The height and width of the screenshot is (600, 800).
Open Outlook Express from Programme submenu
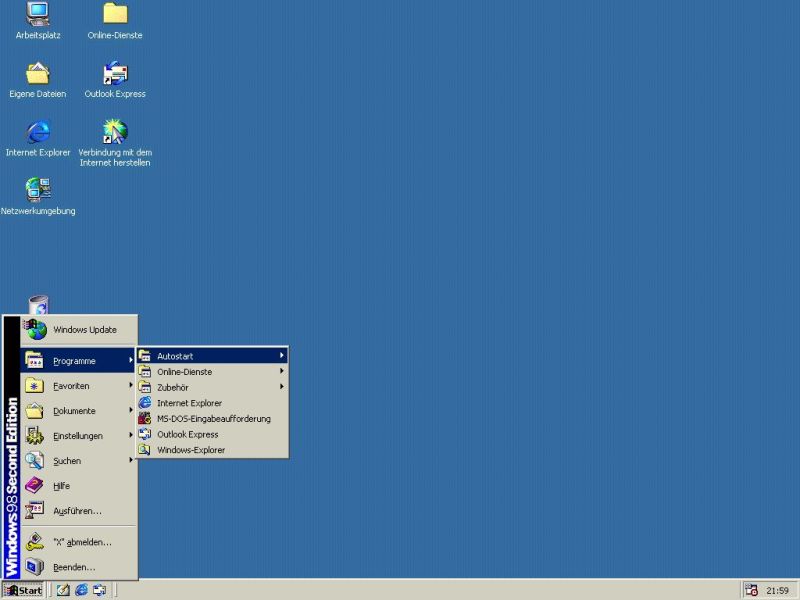[212, 434]
